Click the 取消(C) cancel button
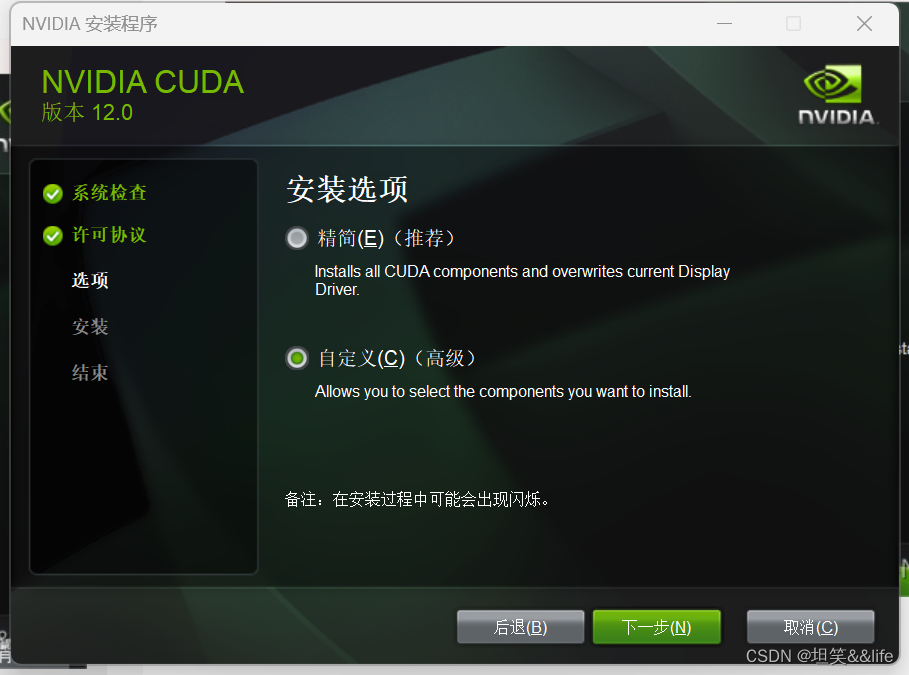 coord(810,627)
